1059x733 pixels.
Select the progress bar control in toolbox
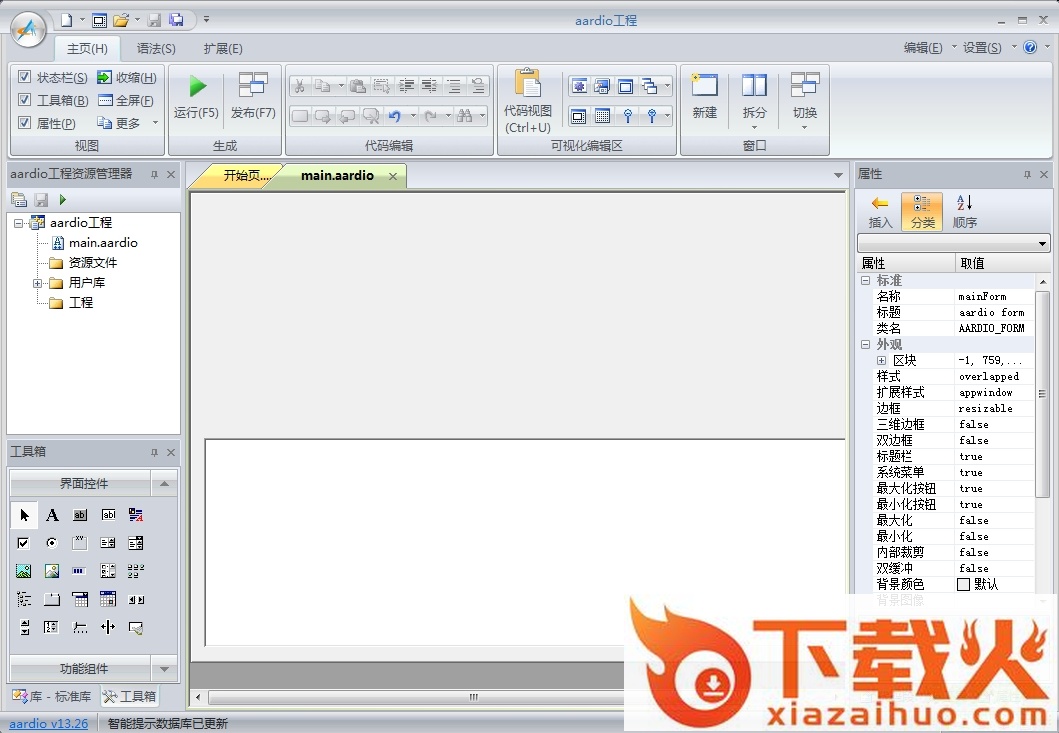coord(80,572)
